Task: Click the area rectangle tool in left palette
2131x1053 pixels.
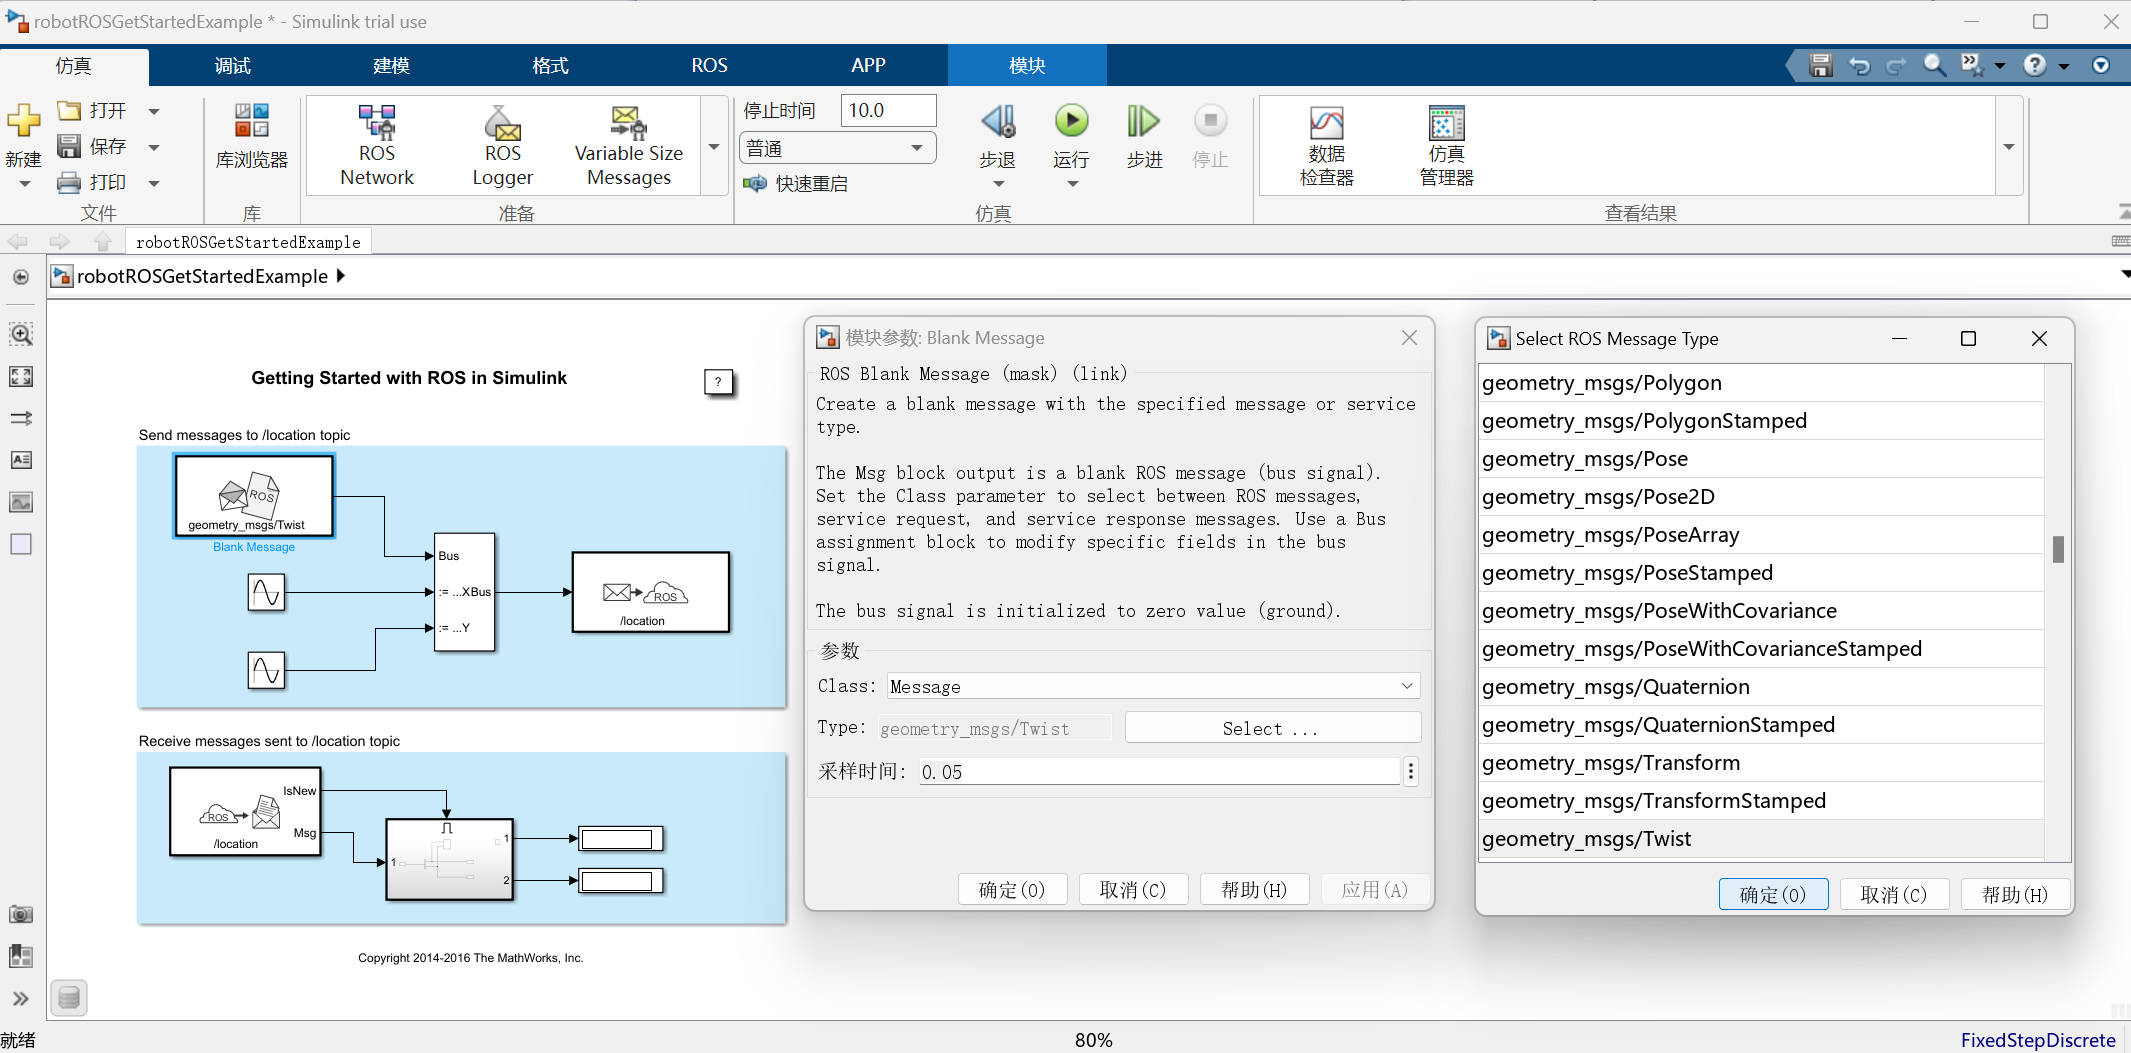Action: (21, 544)
